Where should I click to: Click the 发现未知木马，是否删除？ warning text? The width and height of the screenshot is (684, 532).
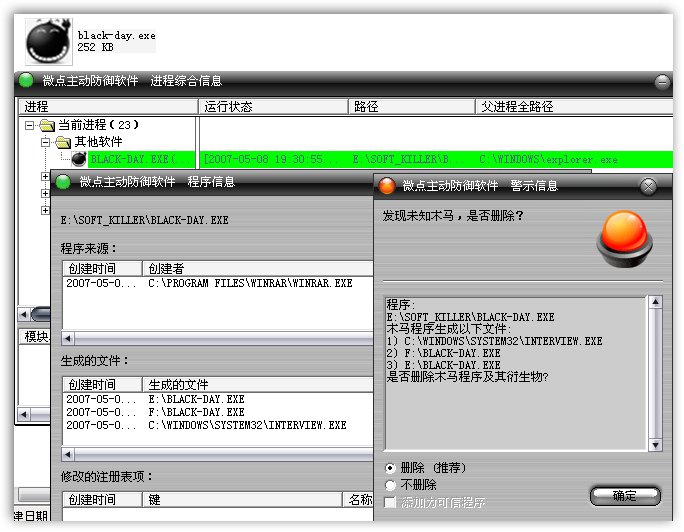tap(453, 216)
